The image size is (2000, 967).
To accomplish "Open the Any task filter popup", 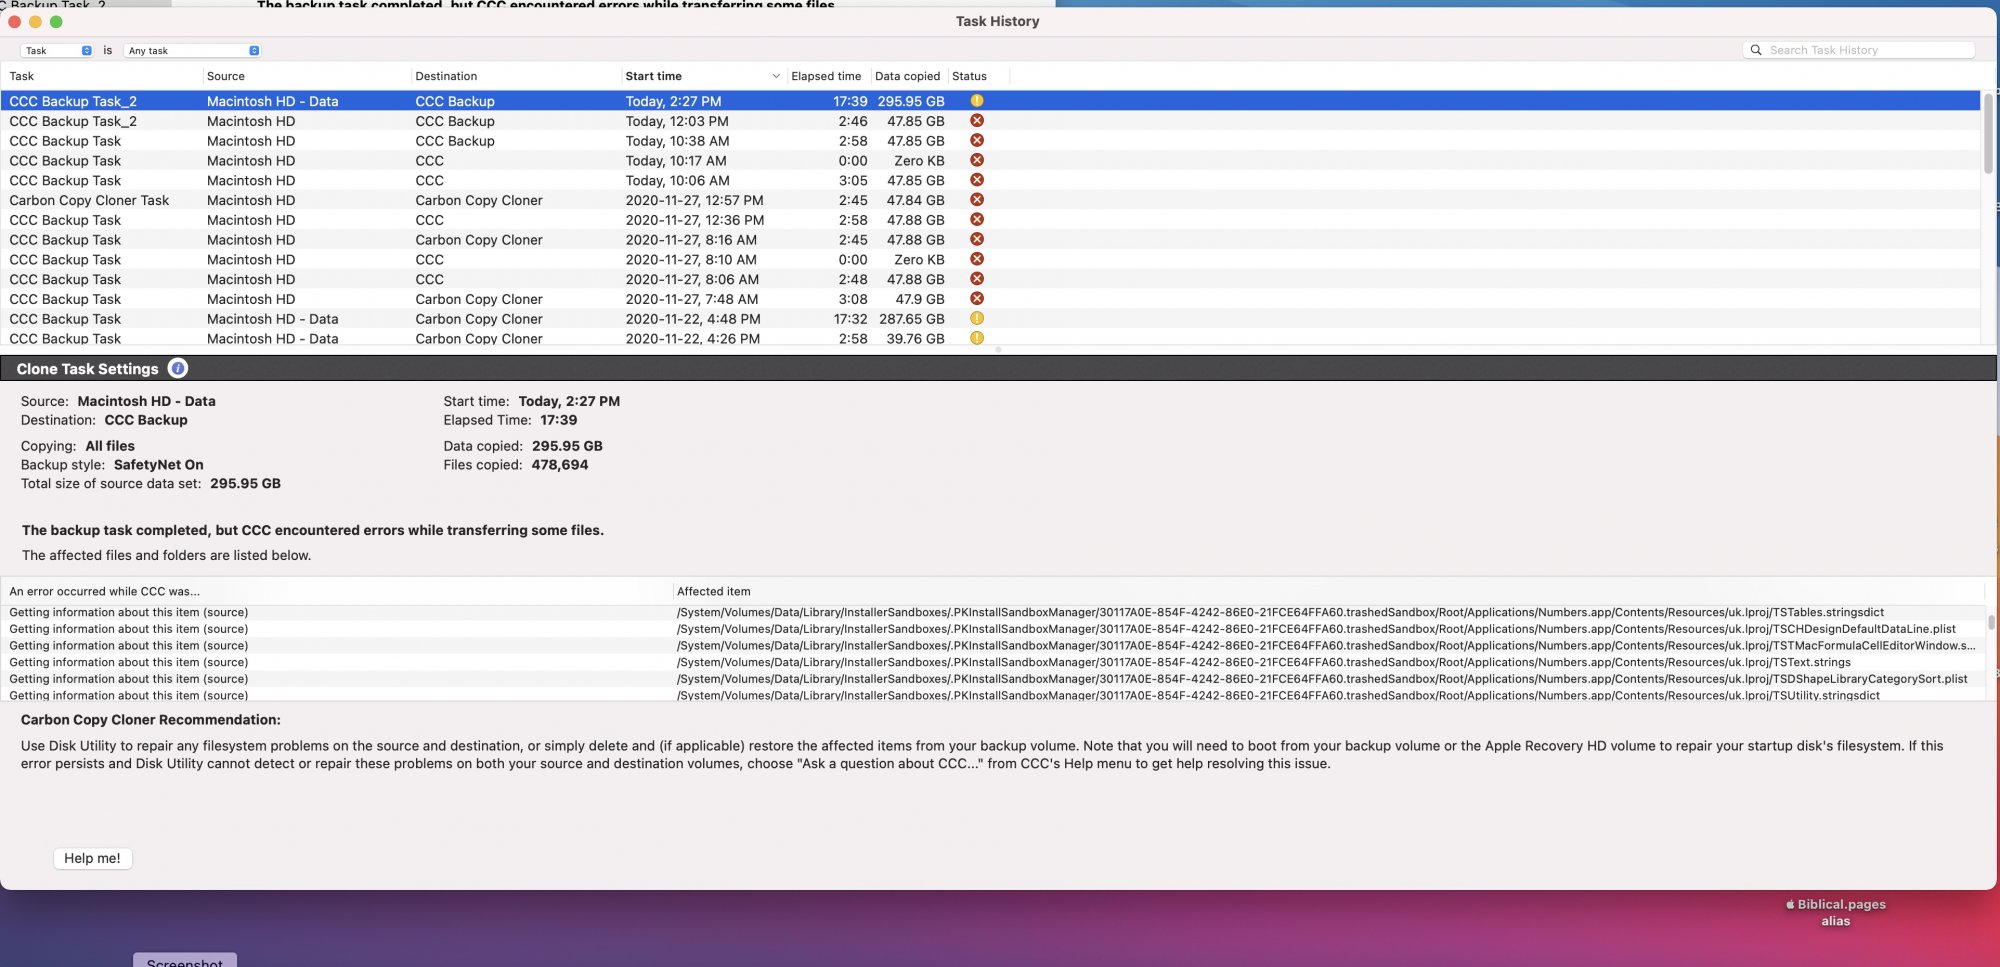I will pyautogui.click(x=193, y=50).
